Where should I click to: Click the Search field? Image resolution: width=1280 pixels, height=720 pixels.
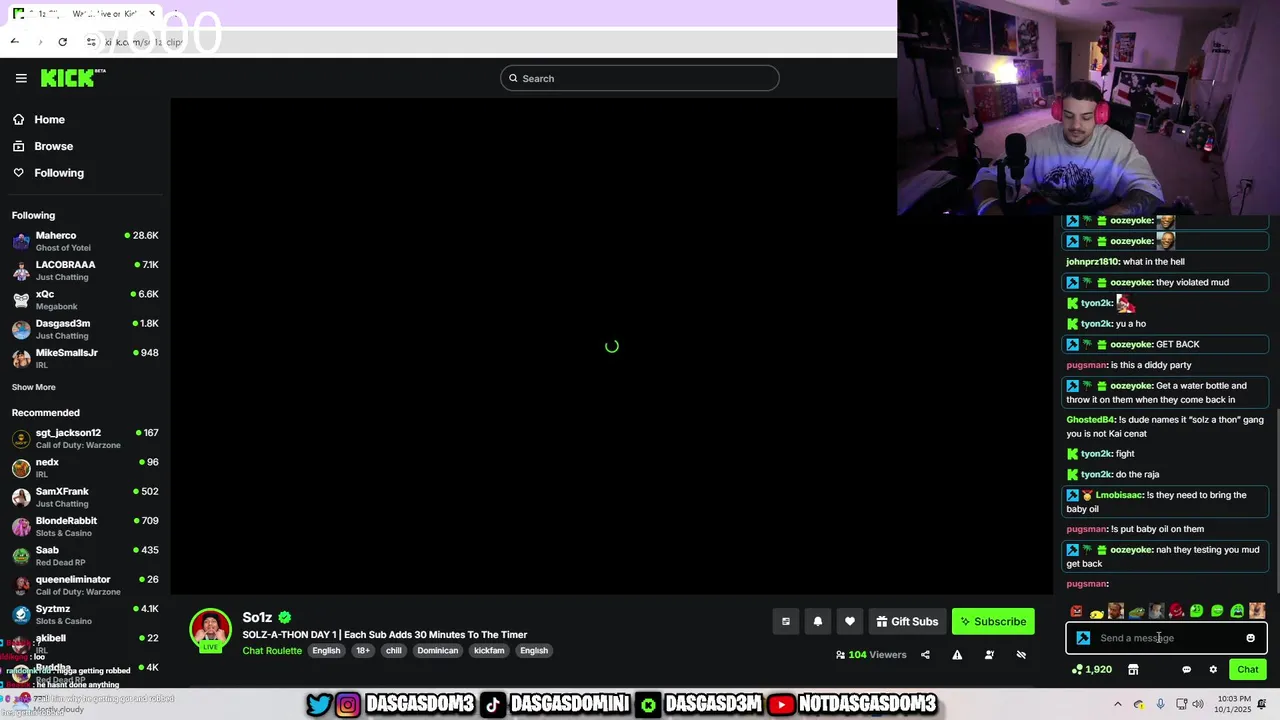639,78
